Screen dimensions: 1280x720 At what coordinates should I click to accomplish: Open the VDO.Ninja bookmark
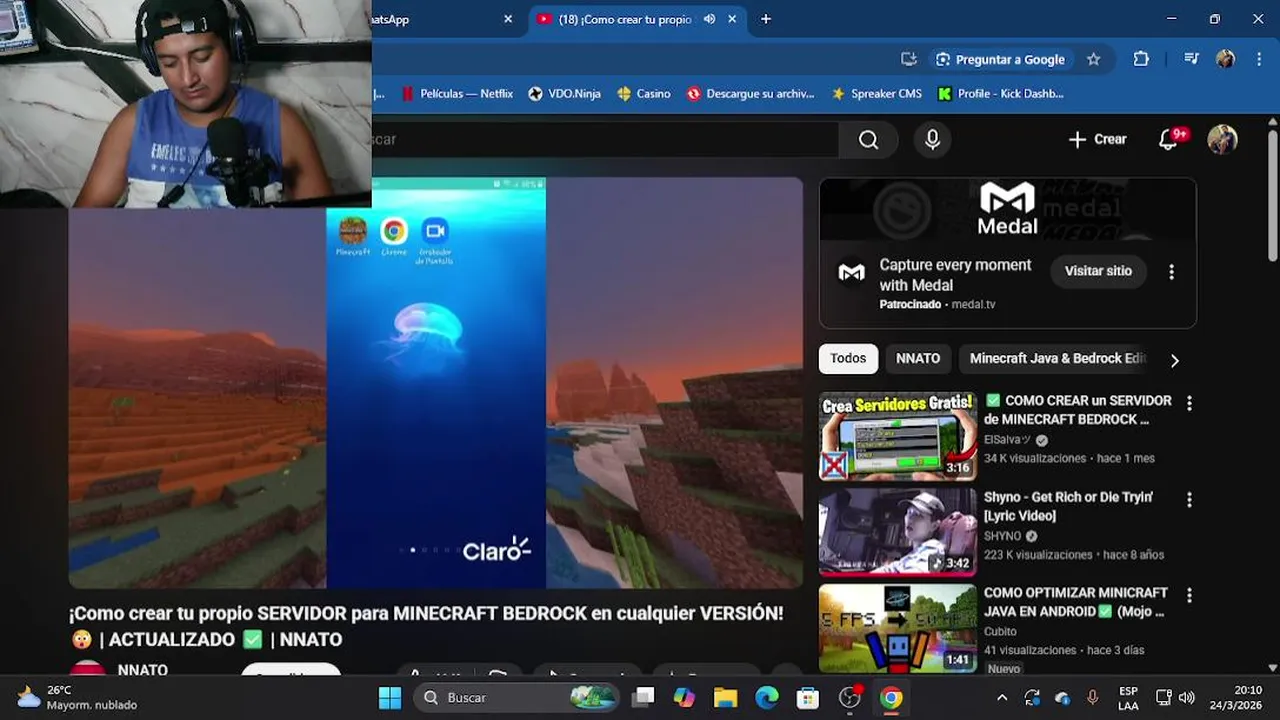coord(565,94)
